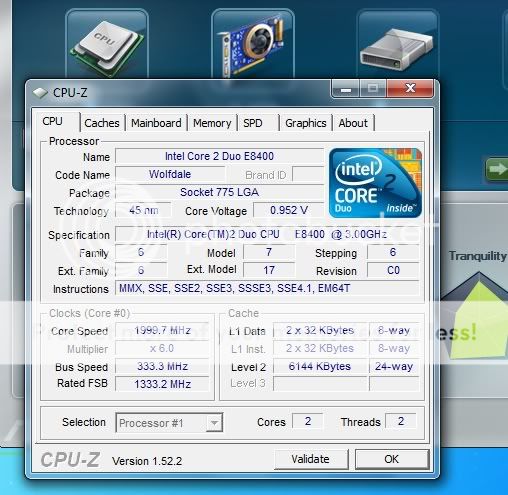The width and height of the screenshot is (508, 495).
Task: Click the L1 Inst. 2 x 32 KBytes value
Action: tap(320, 348)
